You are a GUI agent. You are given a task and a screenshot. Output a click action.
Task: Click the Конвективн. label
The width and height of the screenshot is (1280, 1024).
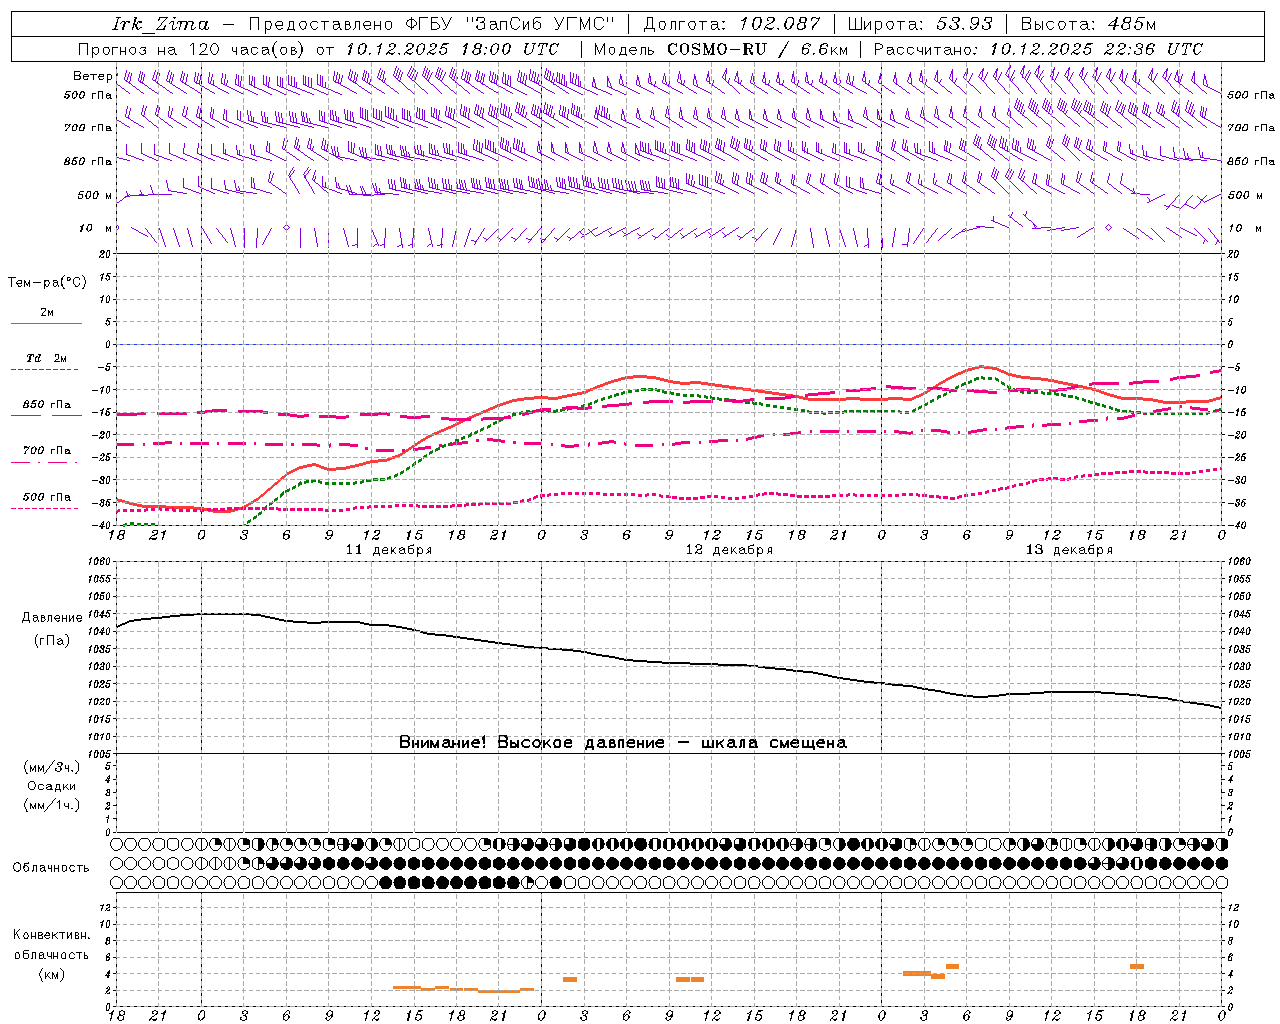52,935
